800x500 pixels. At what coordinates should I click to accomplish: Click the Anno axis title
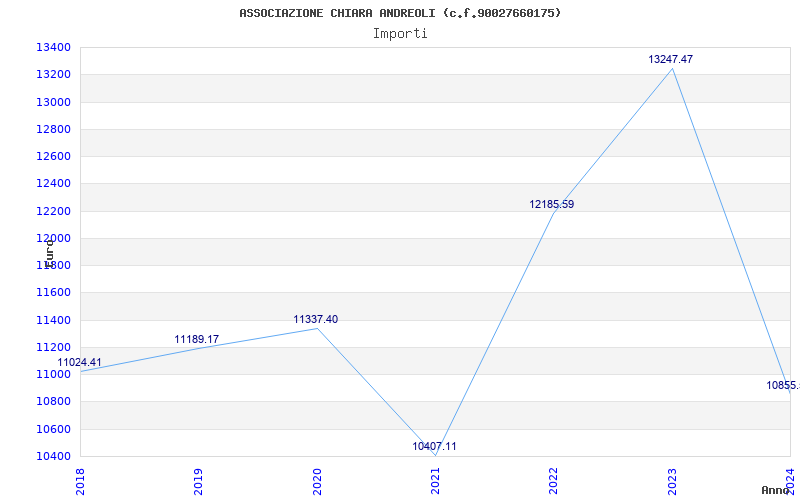pos(776,490)
